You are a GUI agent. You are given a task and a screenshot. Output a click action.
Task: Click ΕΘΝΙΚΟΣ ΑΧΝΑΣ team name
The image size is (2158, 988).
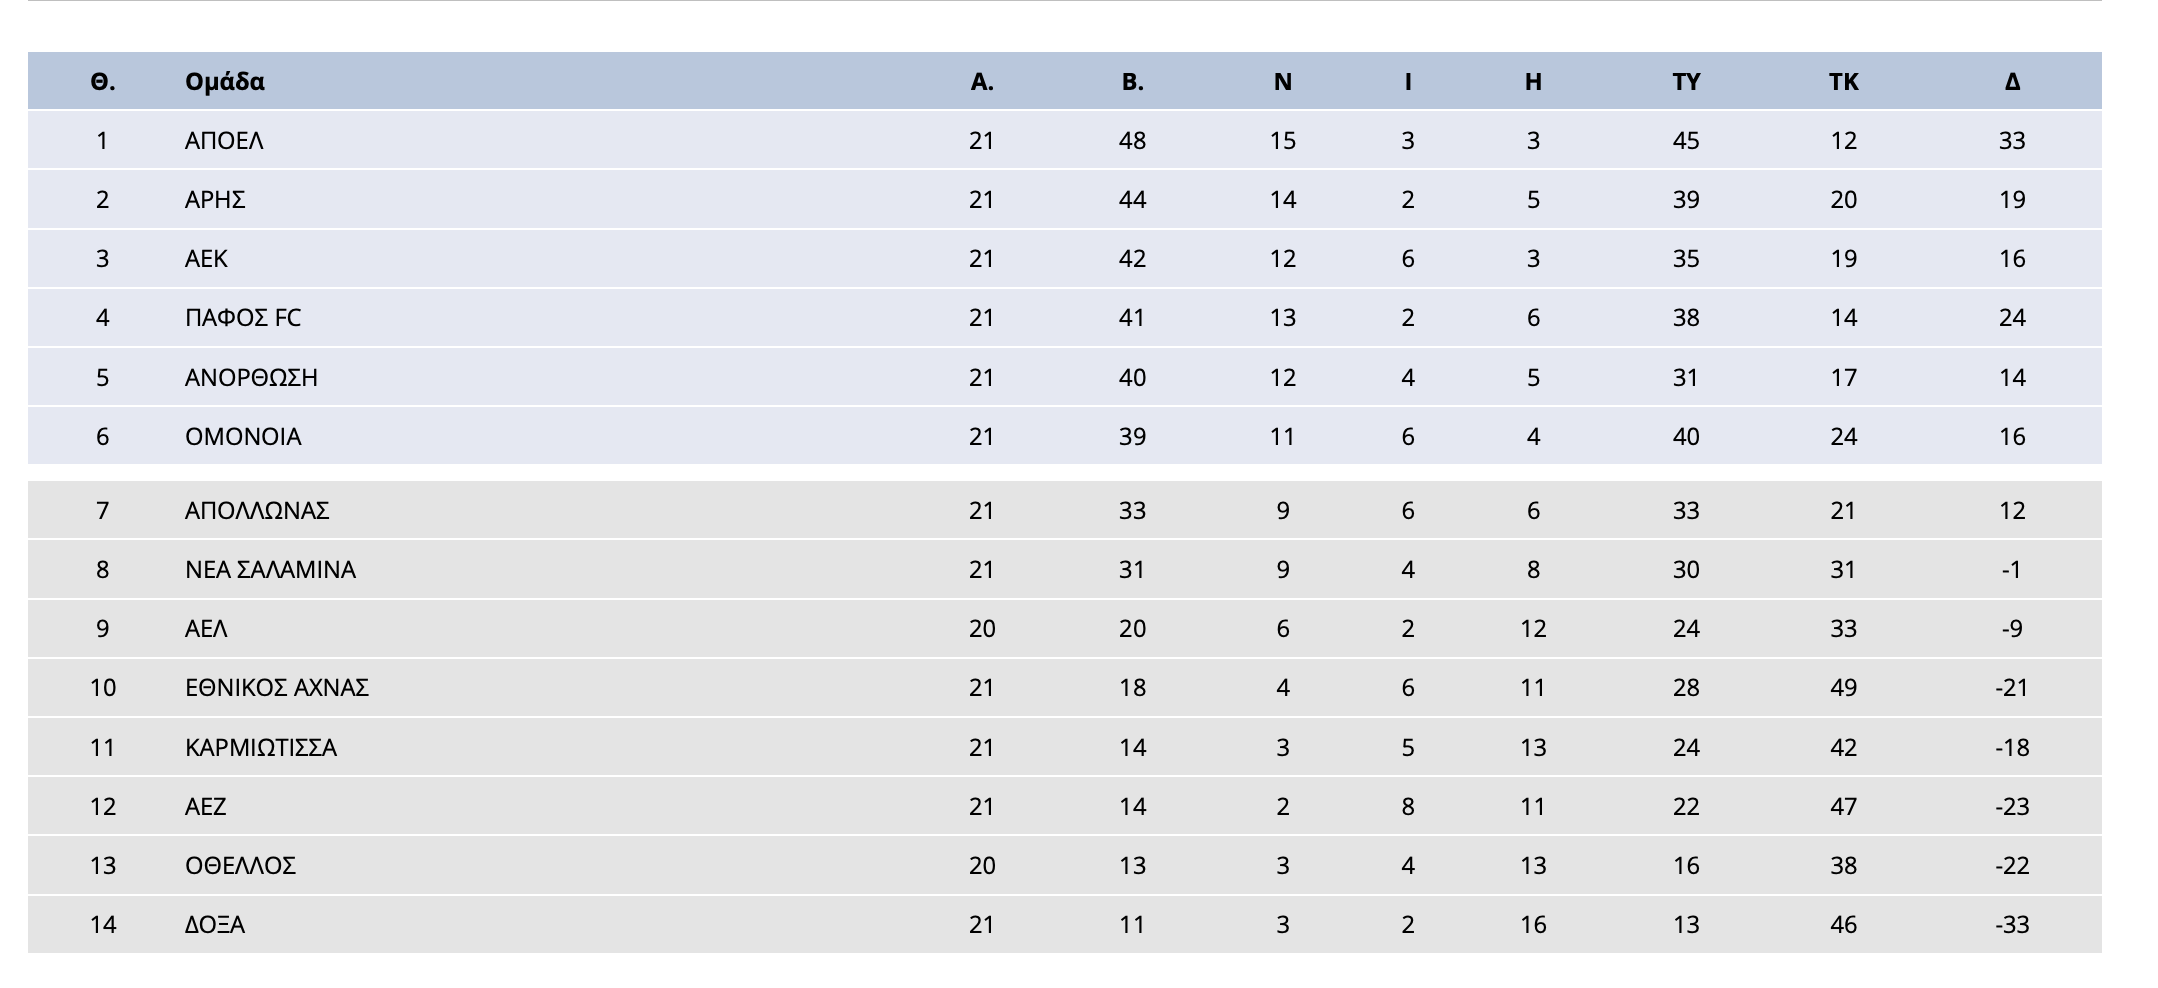[x=277, y=688]
